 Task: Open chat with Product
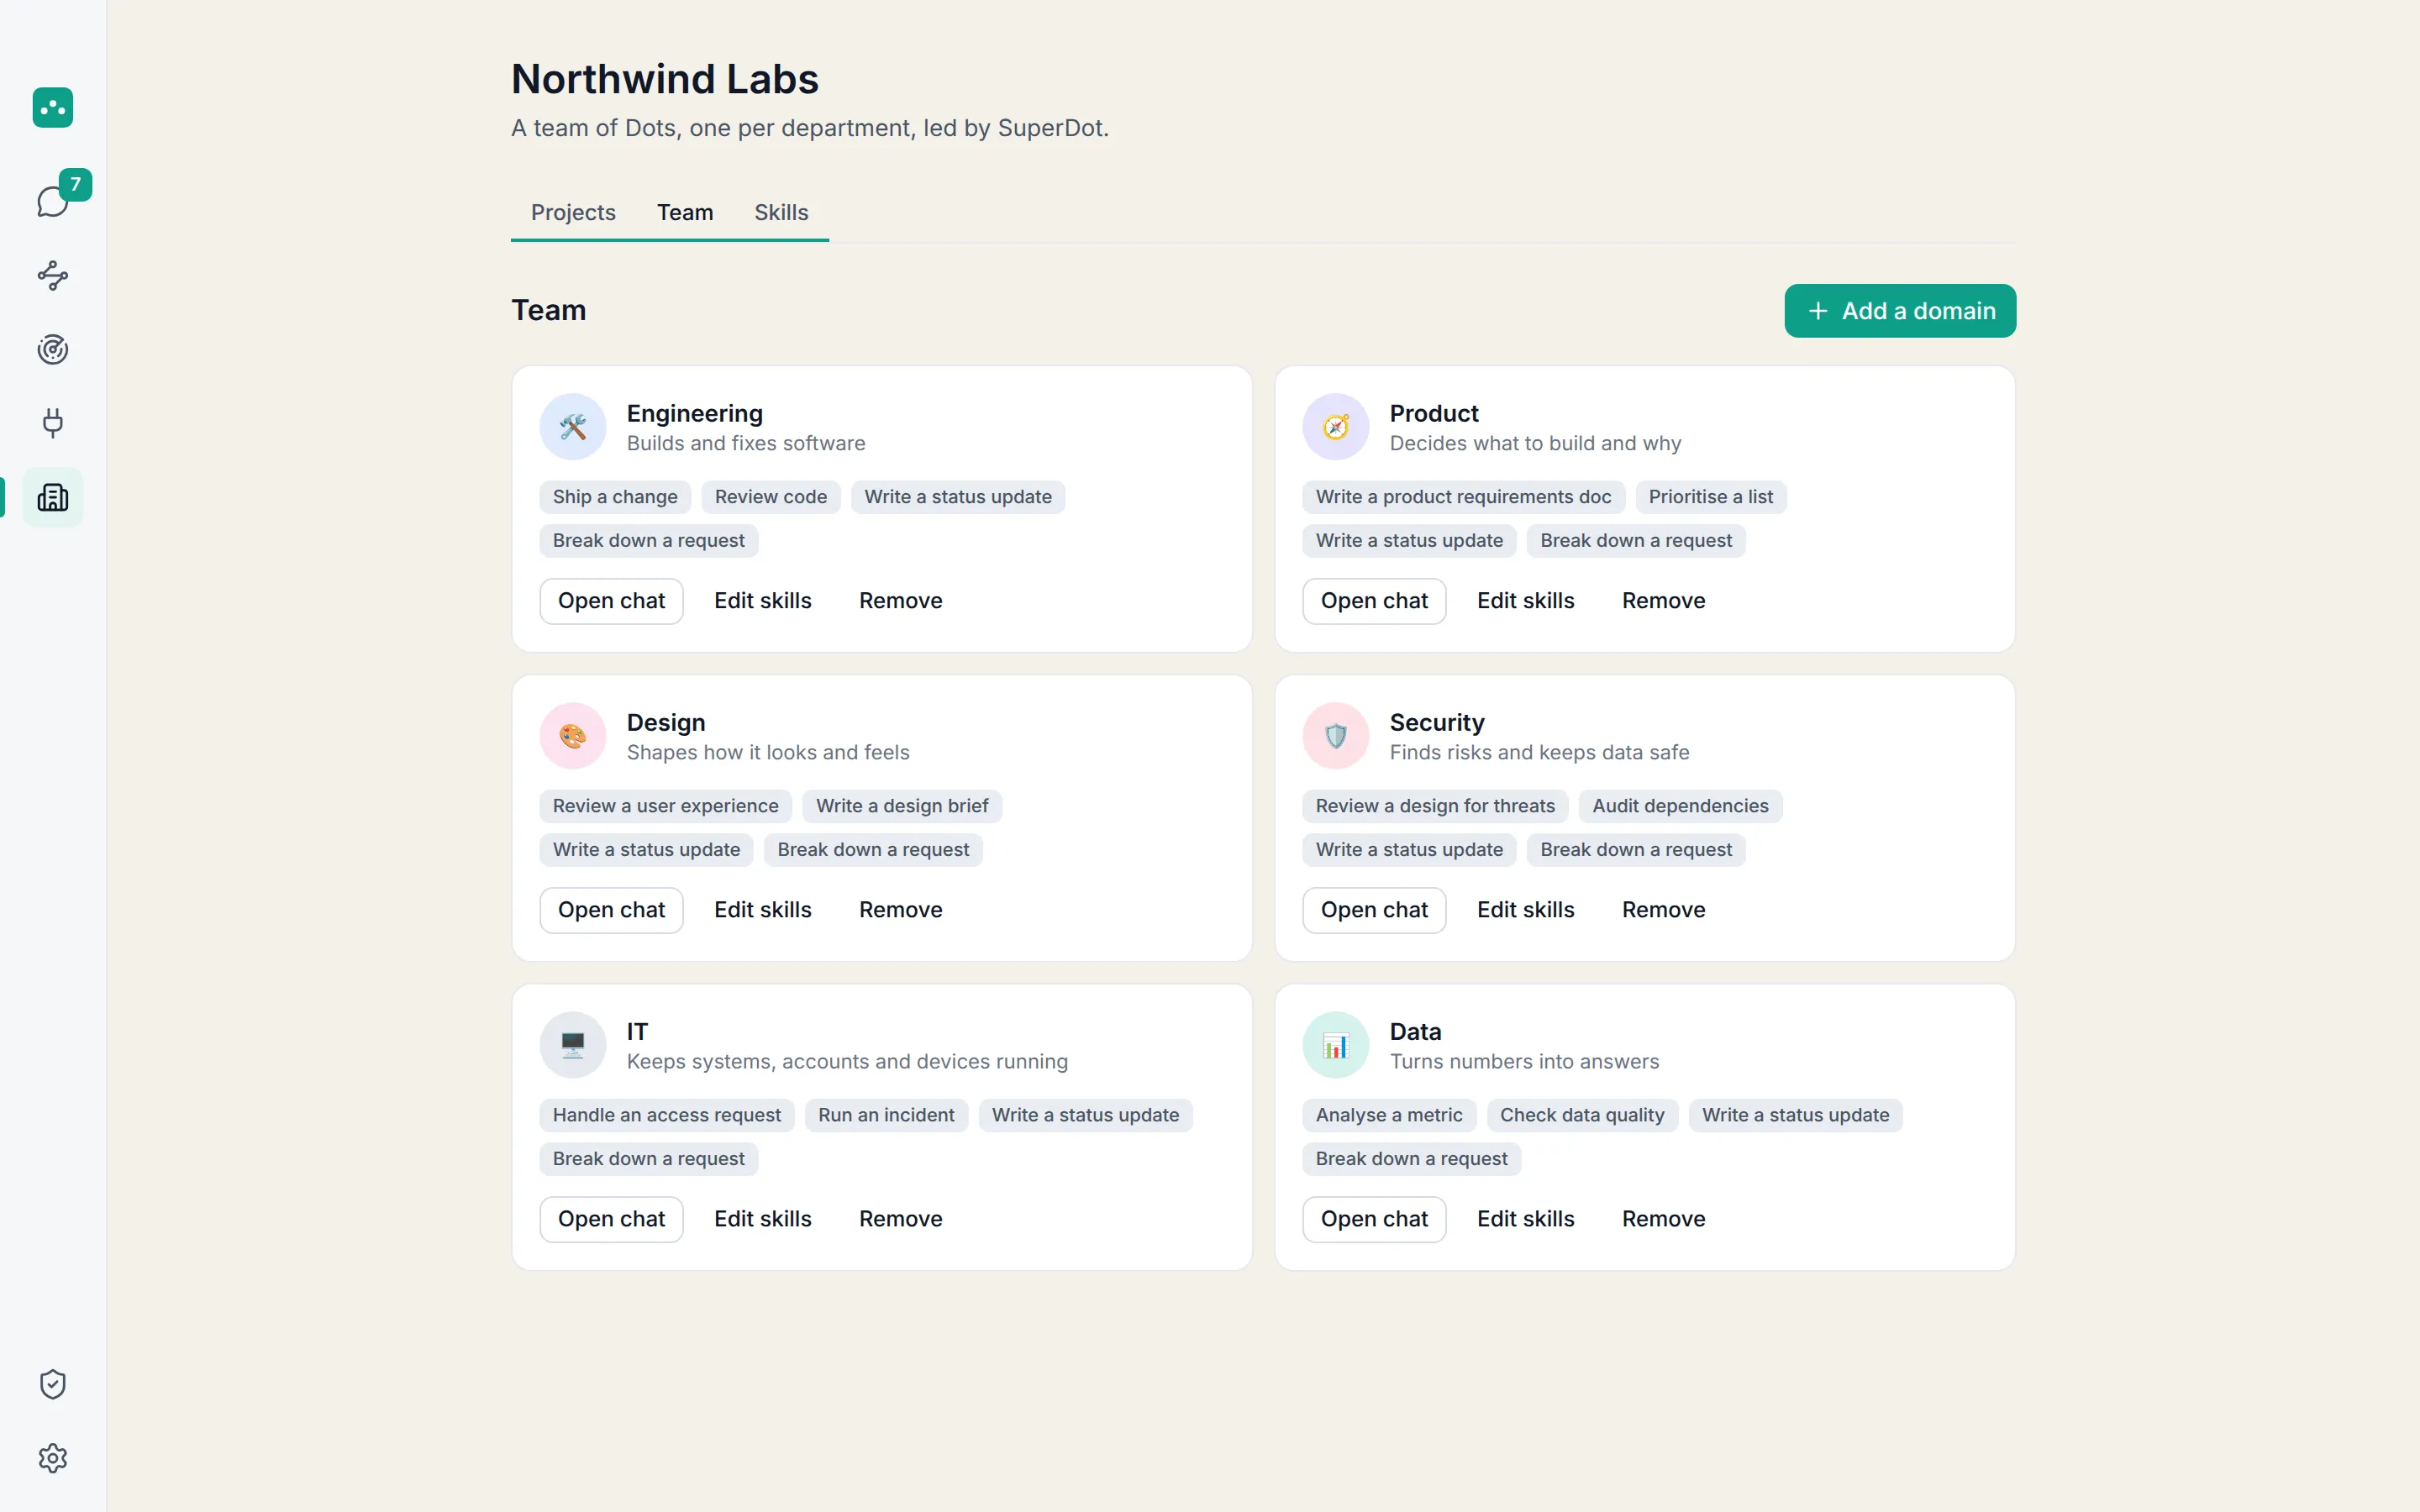coord(1374,601)
